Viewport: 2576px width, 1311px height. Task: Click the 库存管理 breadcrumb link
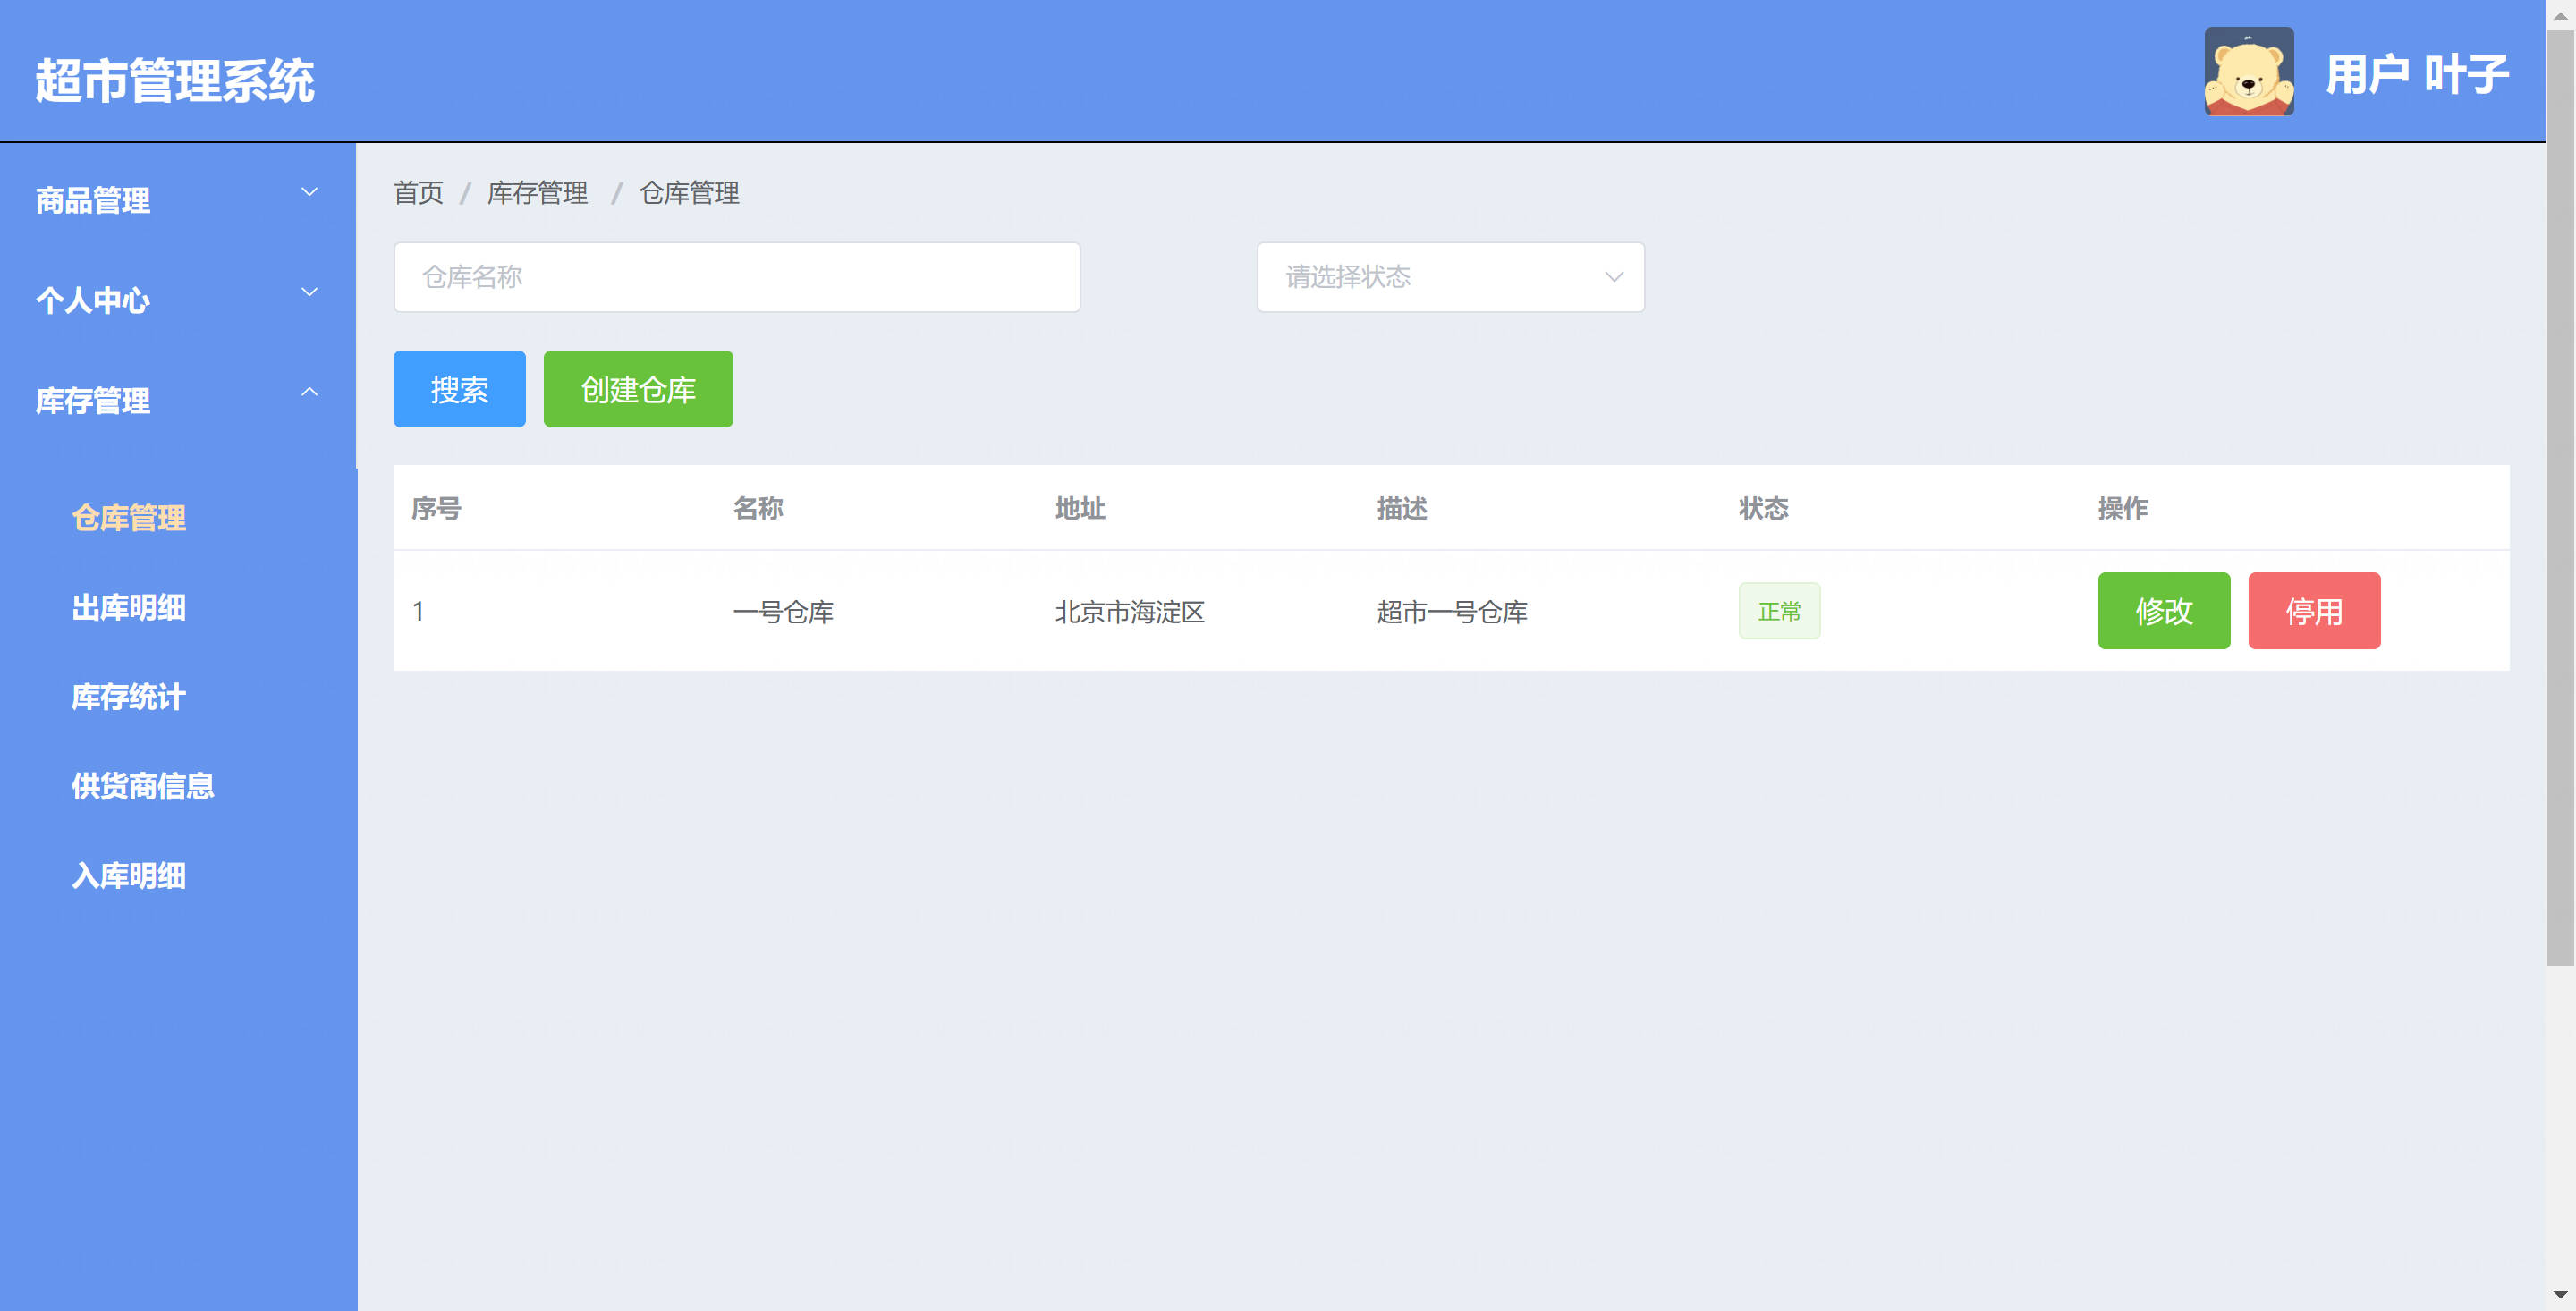point(537,193)
